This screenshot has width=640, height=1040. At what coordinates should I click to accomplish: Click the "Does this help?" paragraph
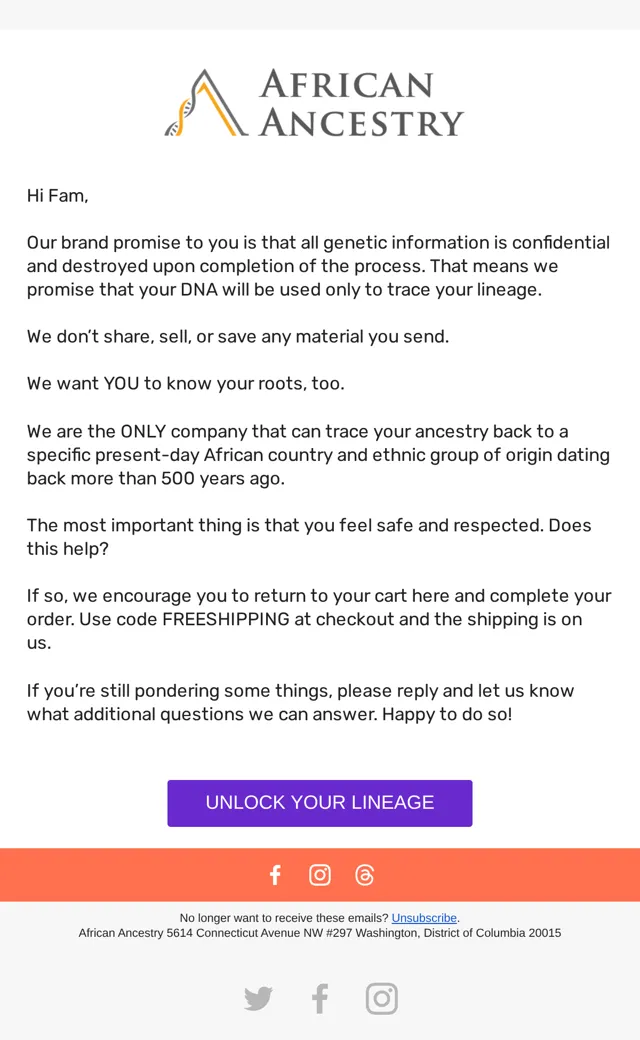click(x=309, y=537)
